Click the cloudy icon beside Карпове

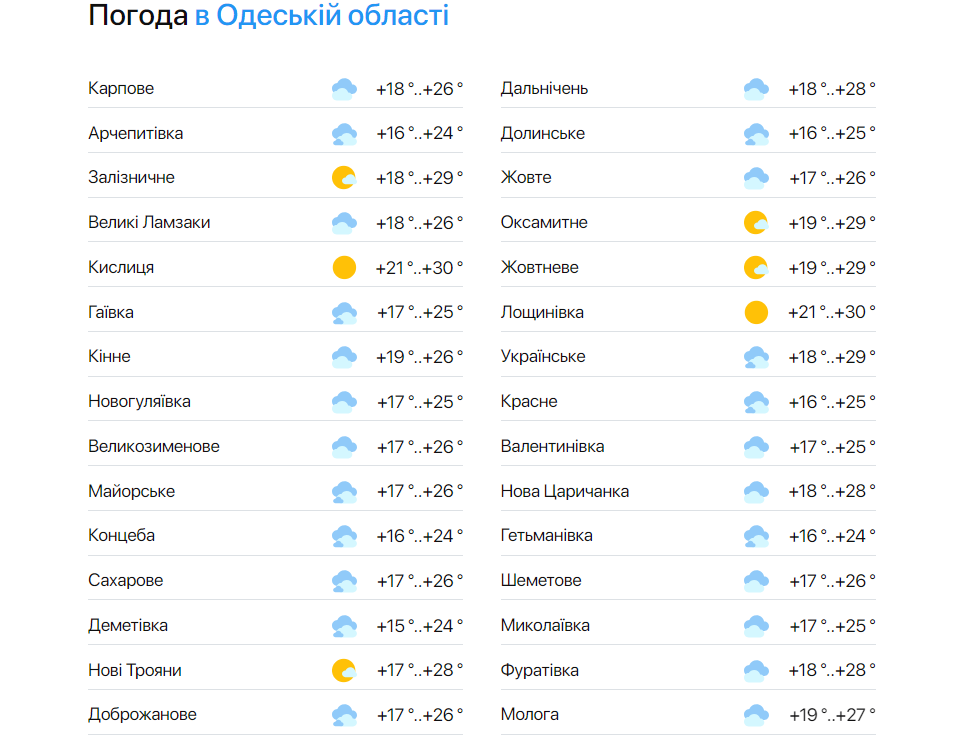(x=344, y=87)
